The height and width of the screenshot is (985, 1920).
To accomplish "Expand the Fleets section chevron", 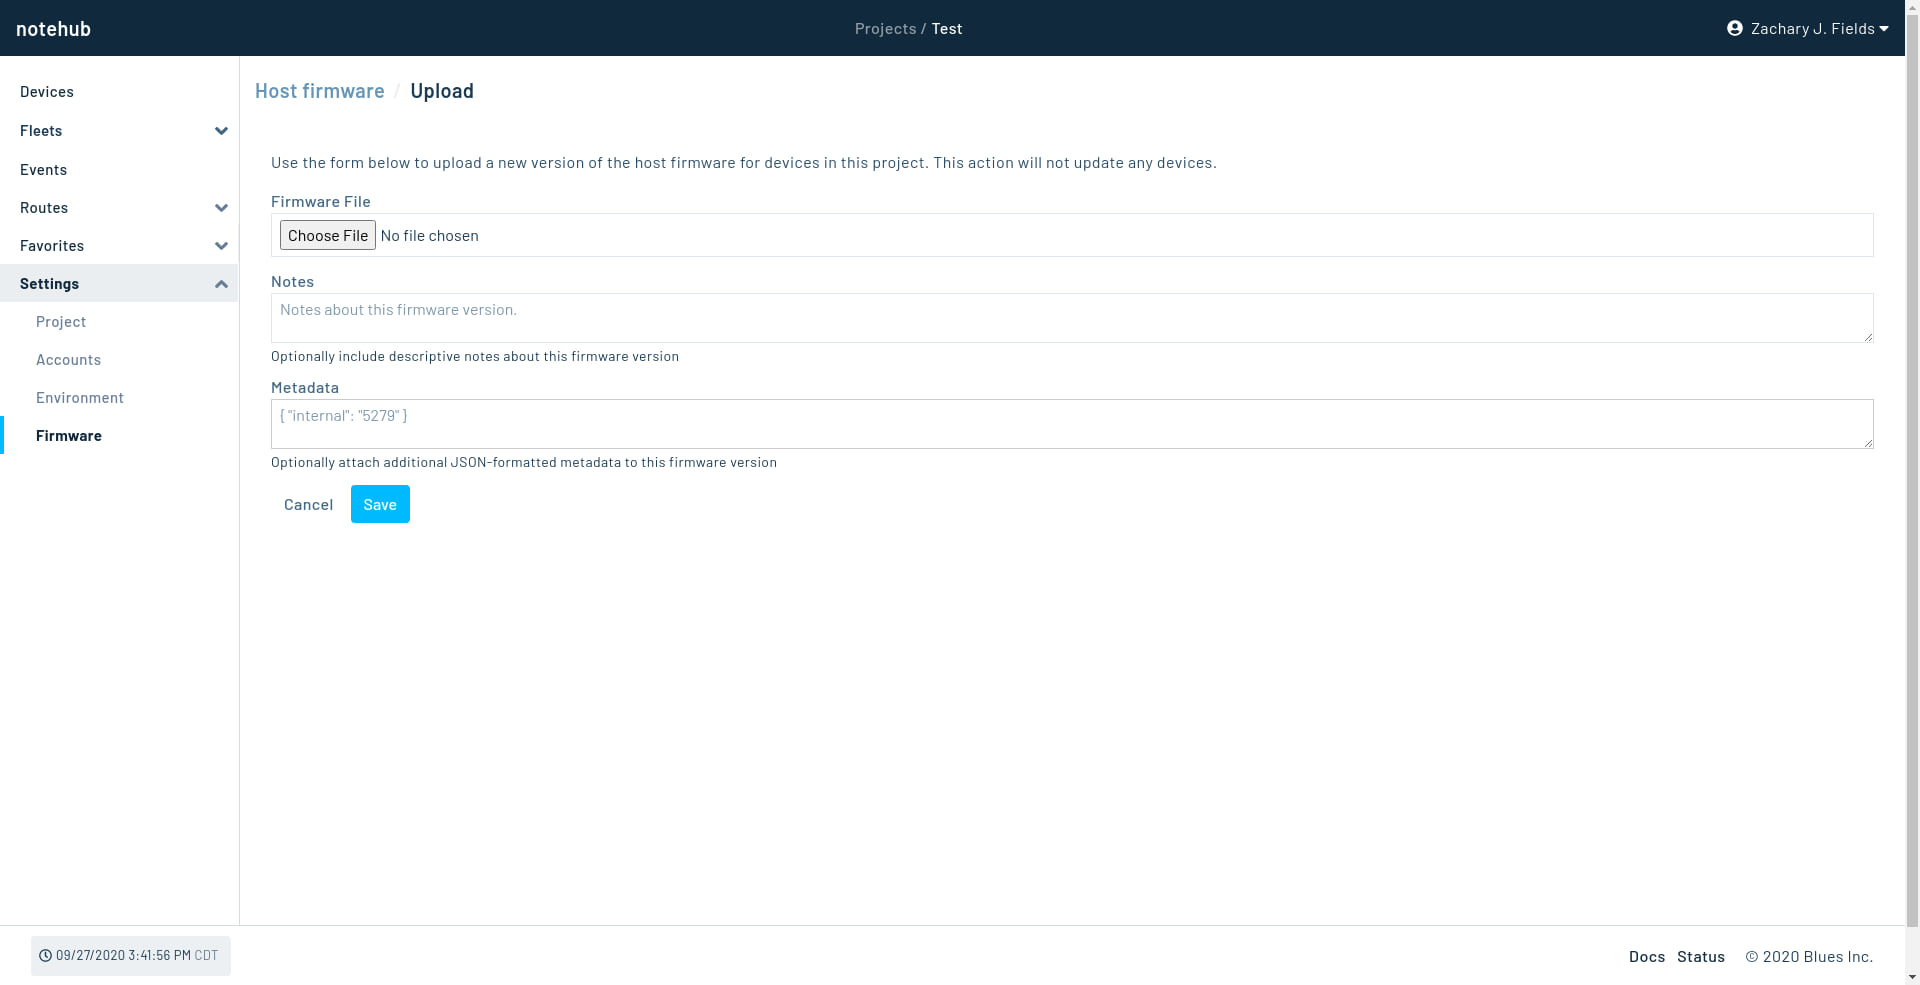I will [221, 130].
